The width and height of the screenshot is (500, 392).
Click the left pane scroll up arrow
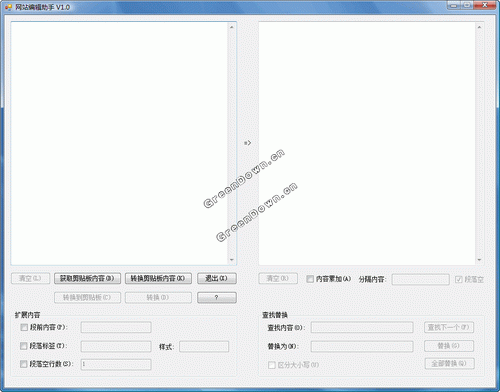pyautogui.click(x=232, y=27)
